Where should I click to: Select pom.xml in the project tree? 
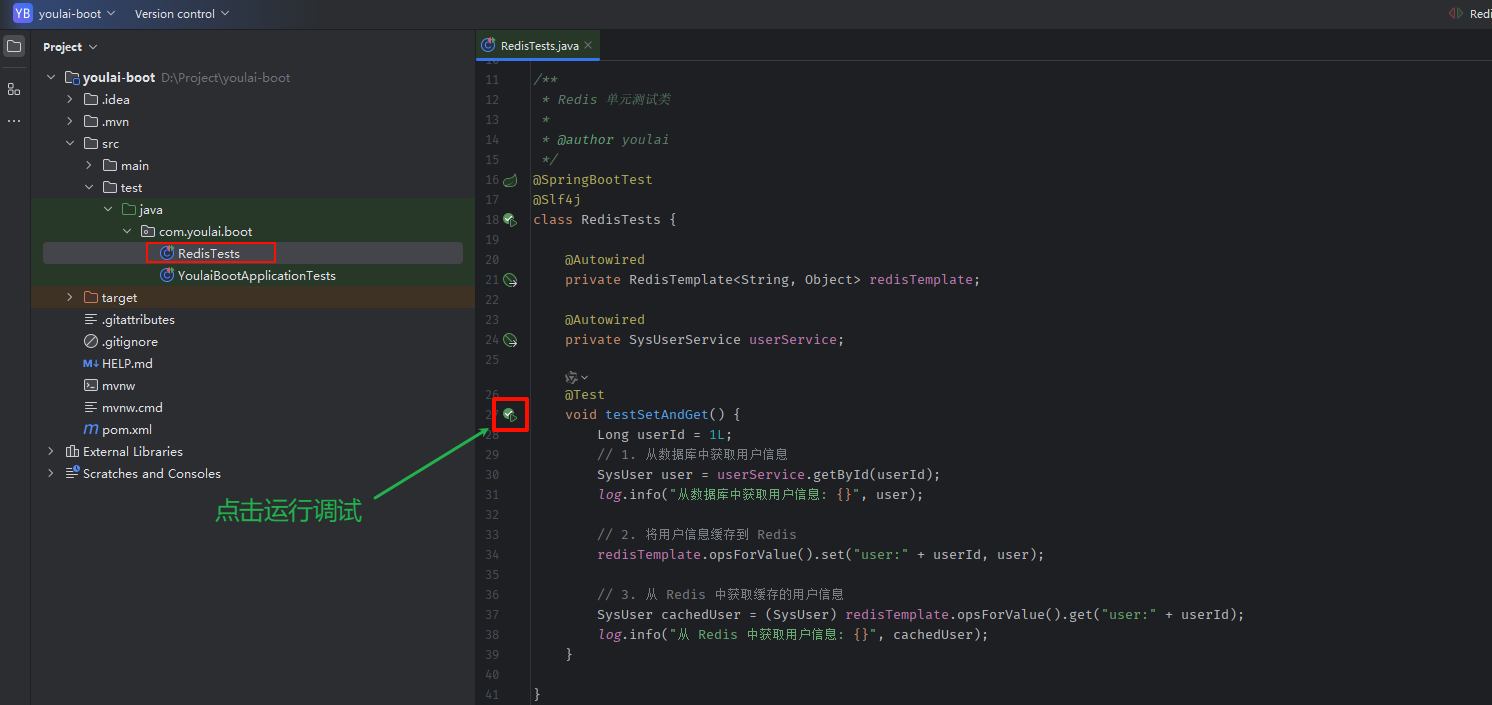tap(127, 430)
